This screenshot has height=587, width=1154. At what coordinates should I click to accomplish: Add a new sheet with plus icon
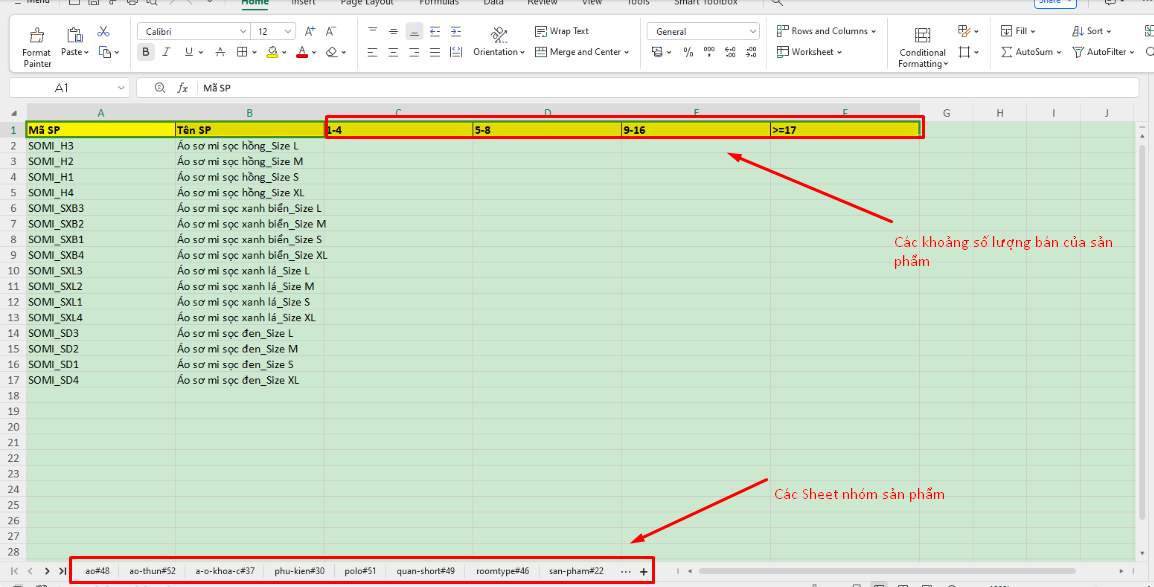point(643,572)
